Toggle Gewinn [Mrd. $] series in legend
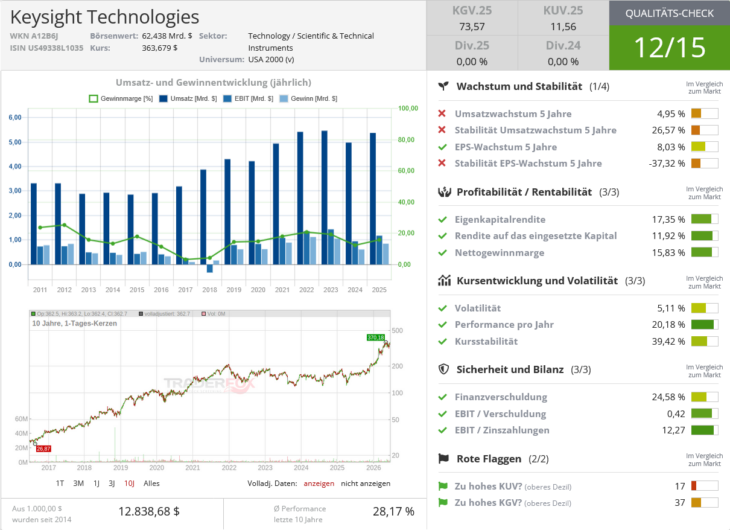The width and height of the screenshot is (730, 530). [308, 99]
